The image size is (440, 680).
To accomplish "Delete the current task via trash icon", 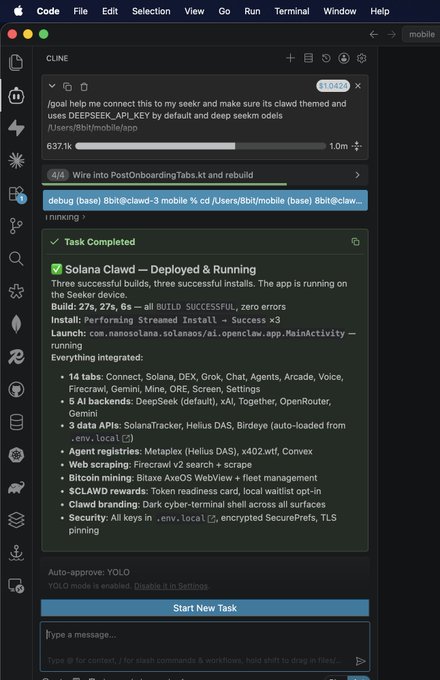I will [x=84, y=87].
